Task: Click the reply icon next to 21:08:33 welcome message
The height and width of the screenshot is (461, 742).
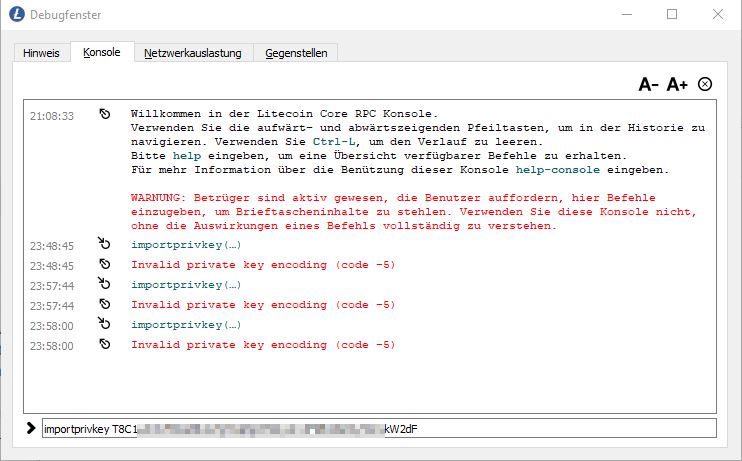Action: coord(105,114)
